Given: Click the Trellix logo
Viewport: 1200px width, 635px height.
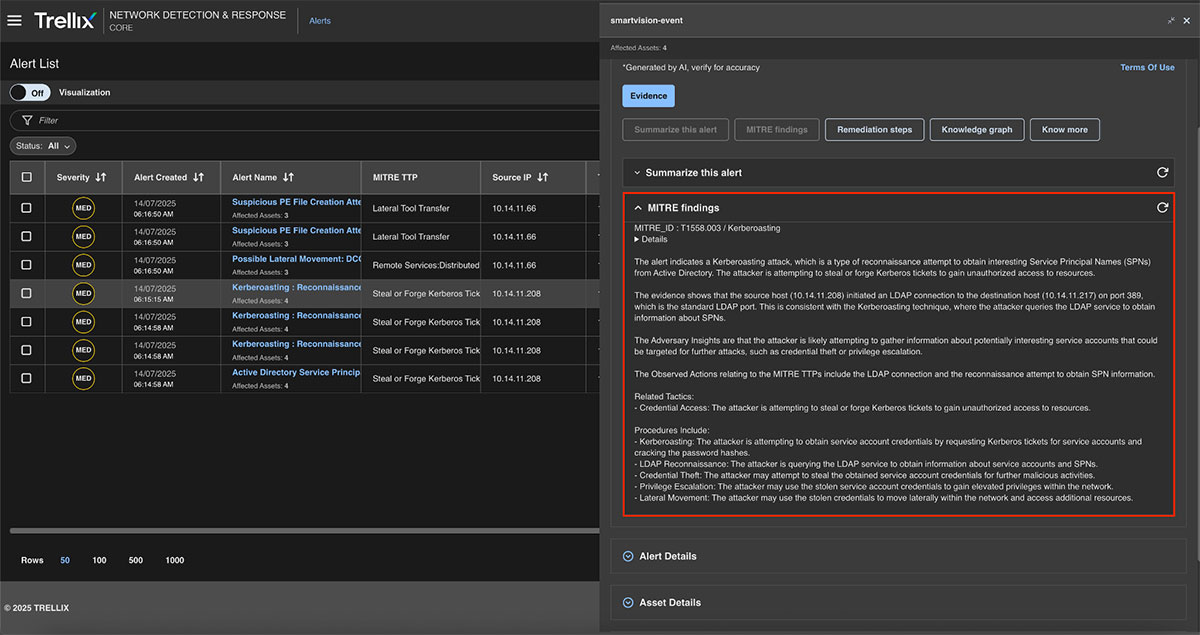Looking at the screenshot, I should (x=64, y=20).
